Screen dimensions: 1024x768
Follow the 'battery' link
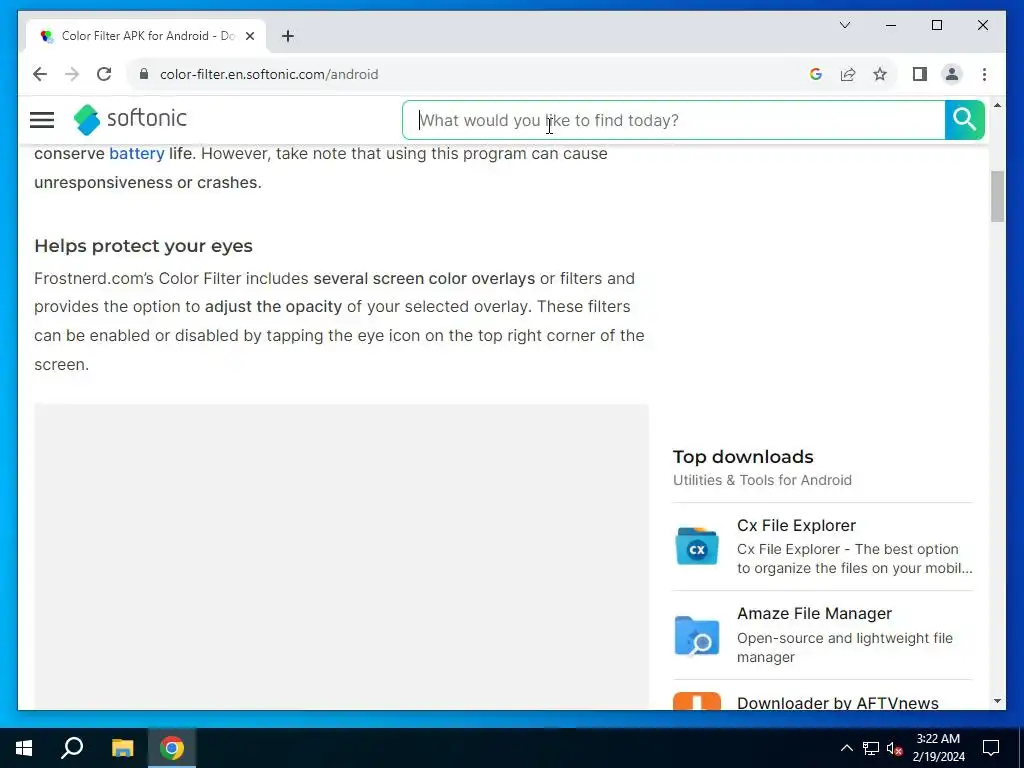click(136, 153)
